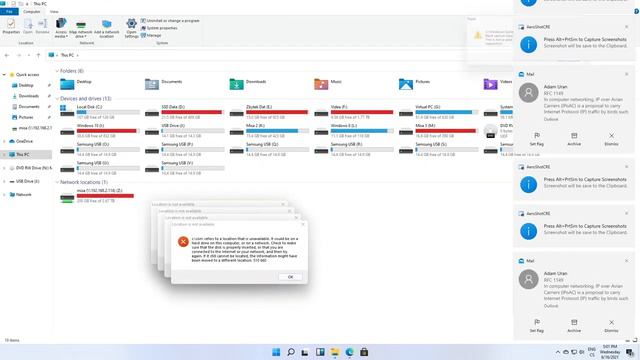640x360 pixels.
Task: Collapse the Devices and drives group
Action: coord(57,99)
